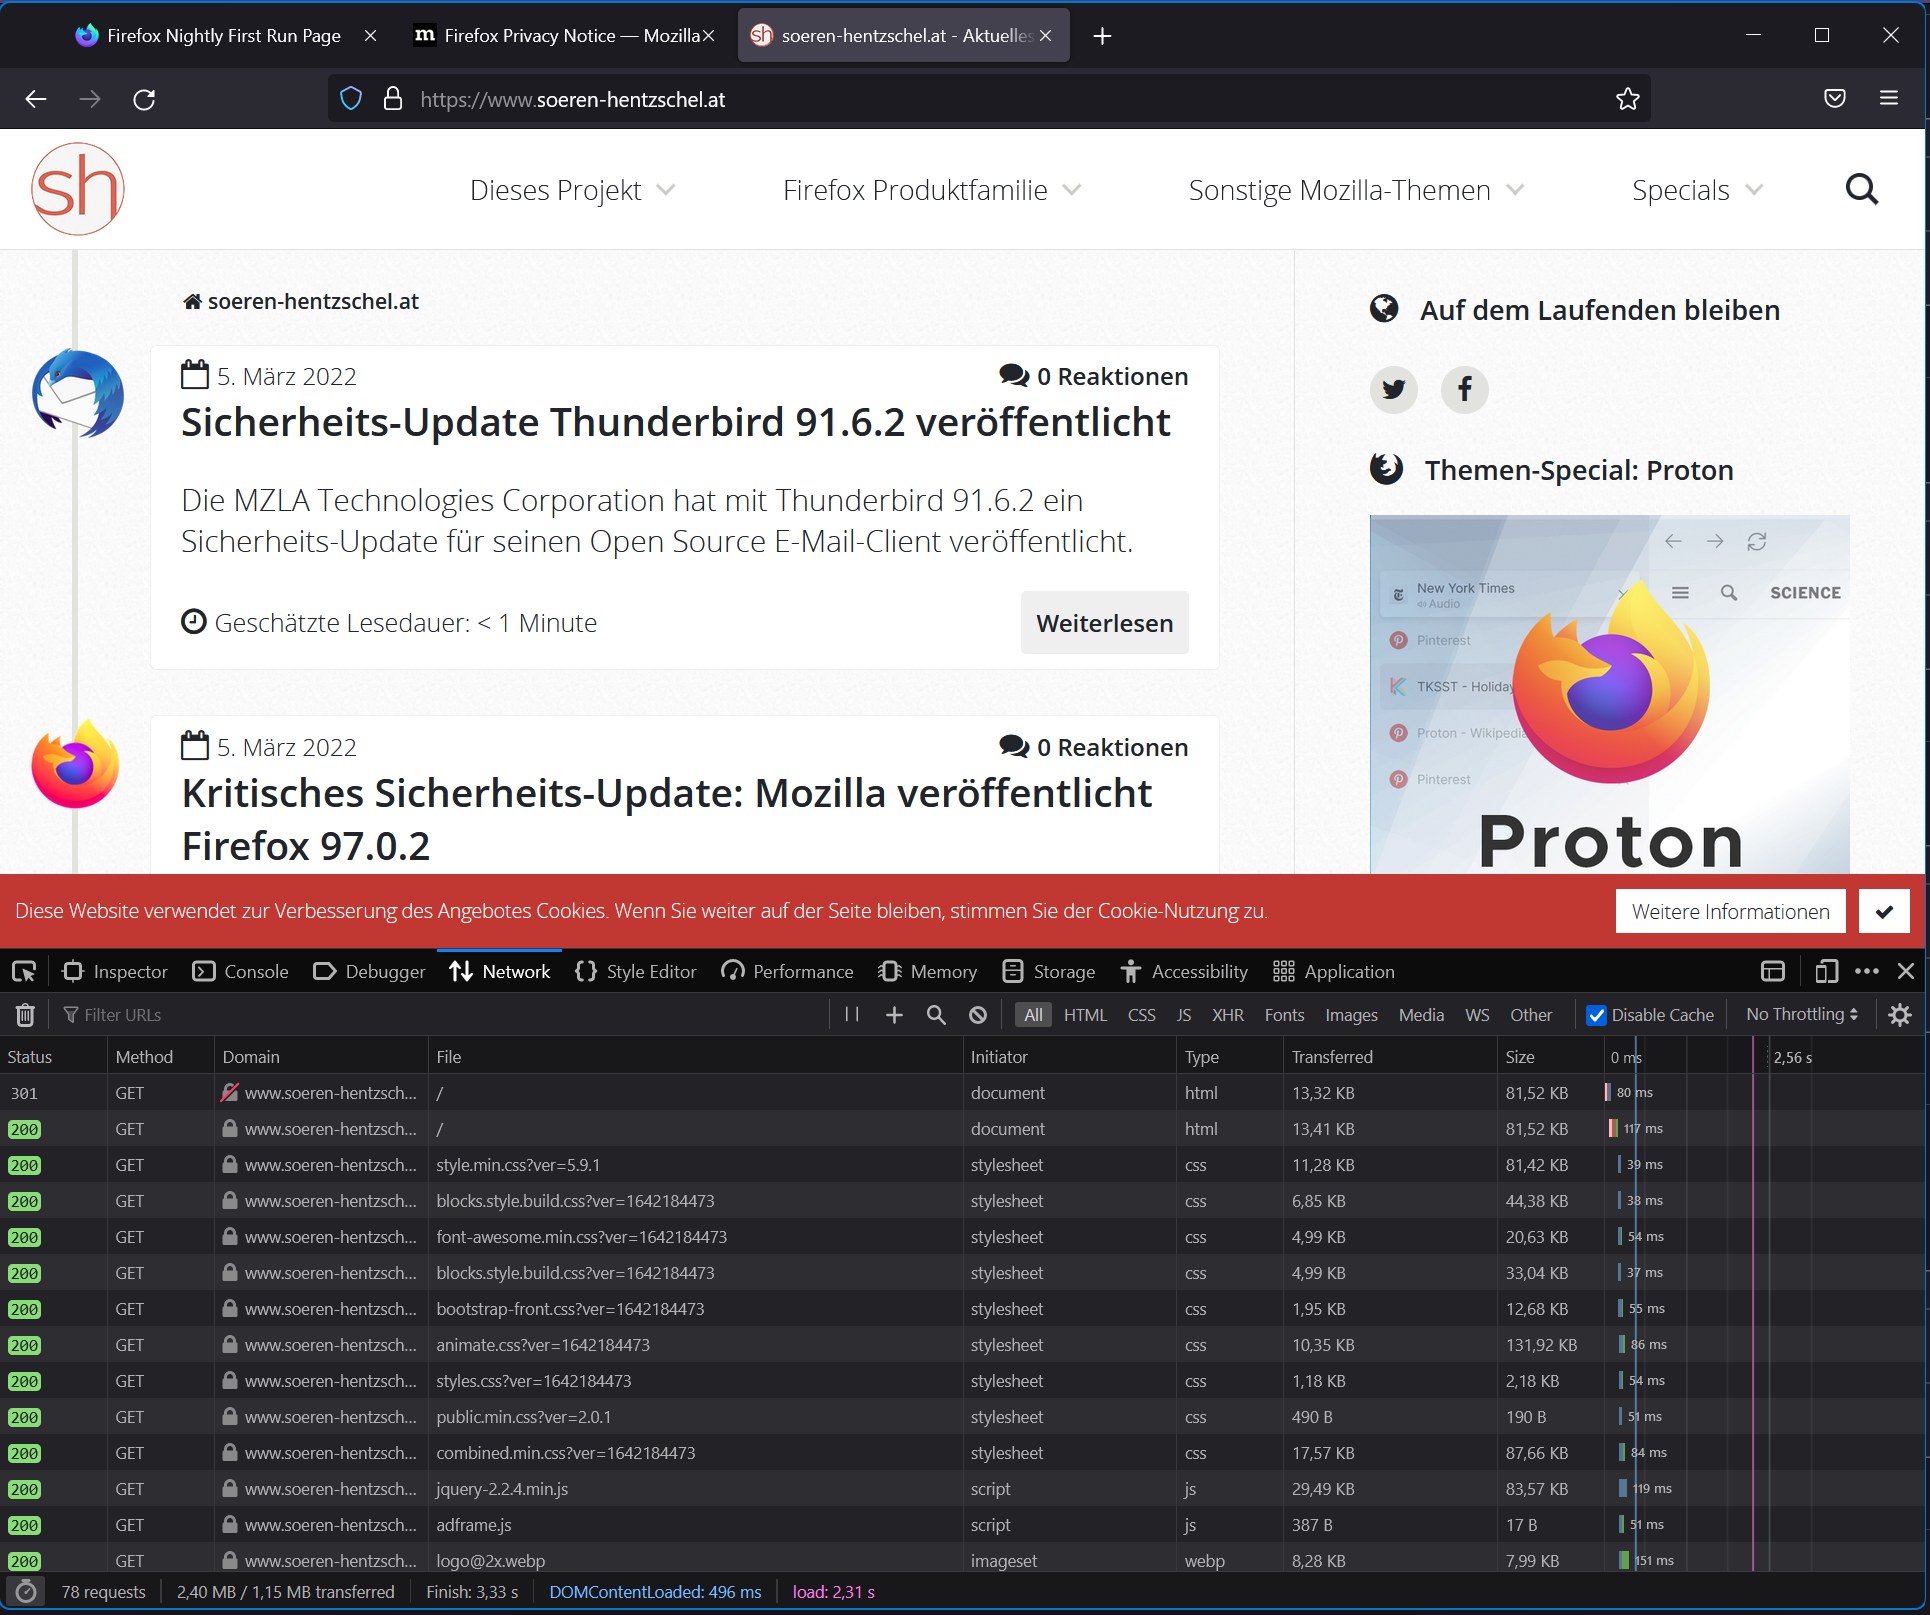Uncheck Disable Cache checkbox
The width and height of the screenshot is (1930, 1615).
(x=1597, y=1015)
